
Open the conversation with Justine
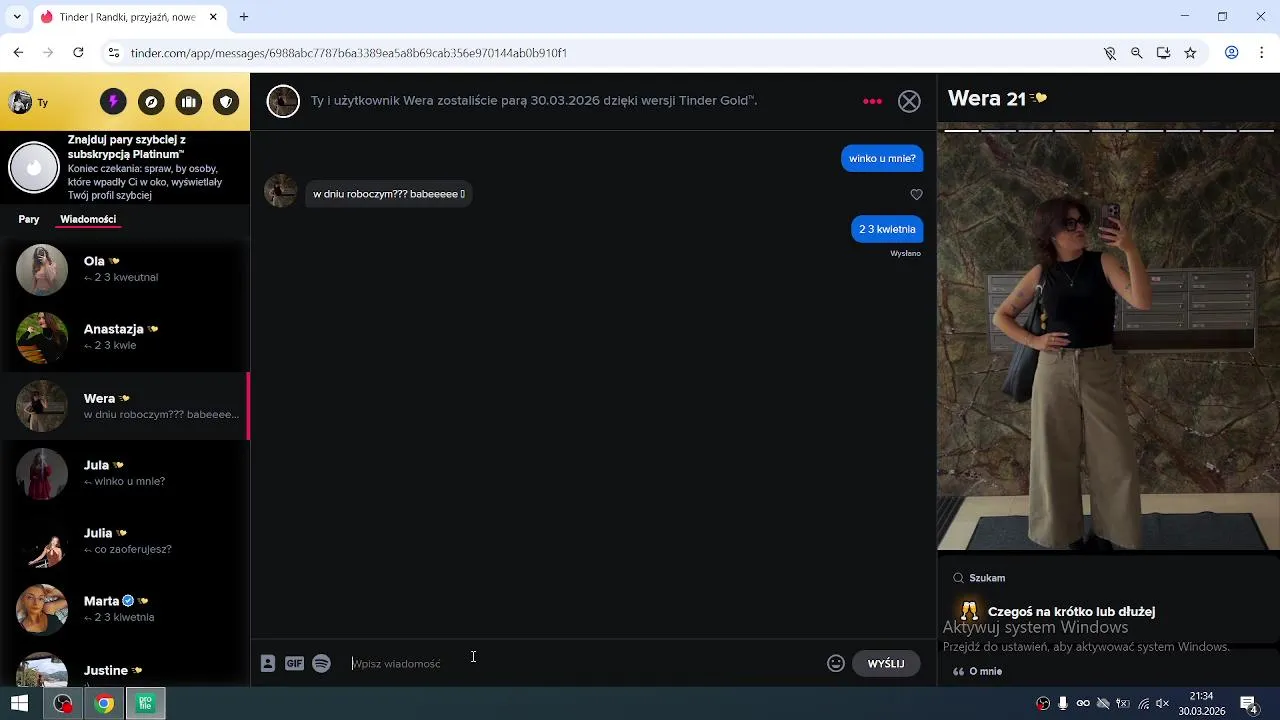[x=125, y=668]
